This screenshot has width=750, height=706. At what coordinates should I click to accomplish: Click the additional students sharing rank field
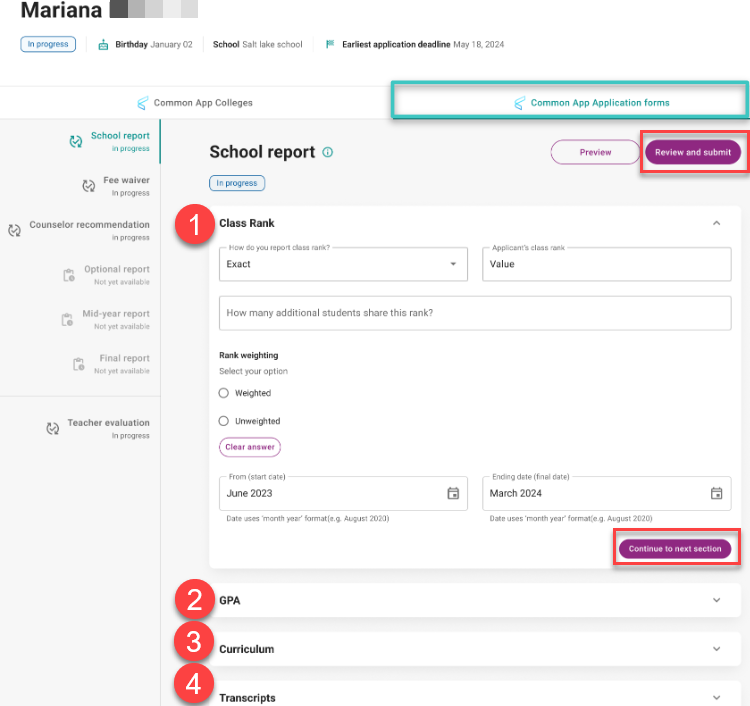tap(475, 313)
